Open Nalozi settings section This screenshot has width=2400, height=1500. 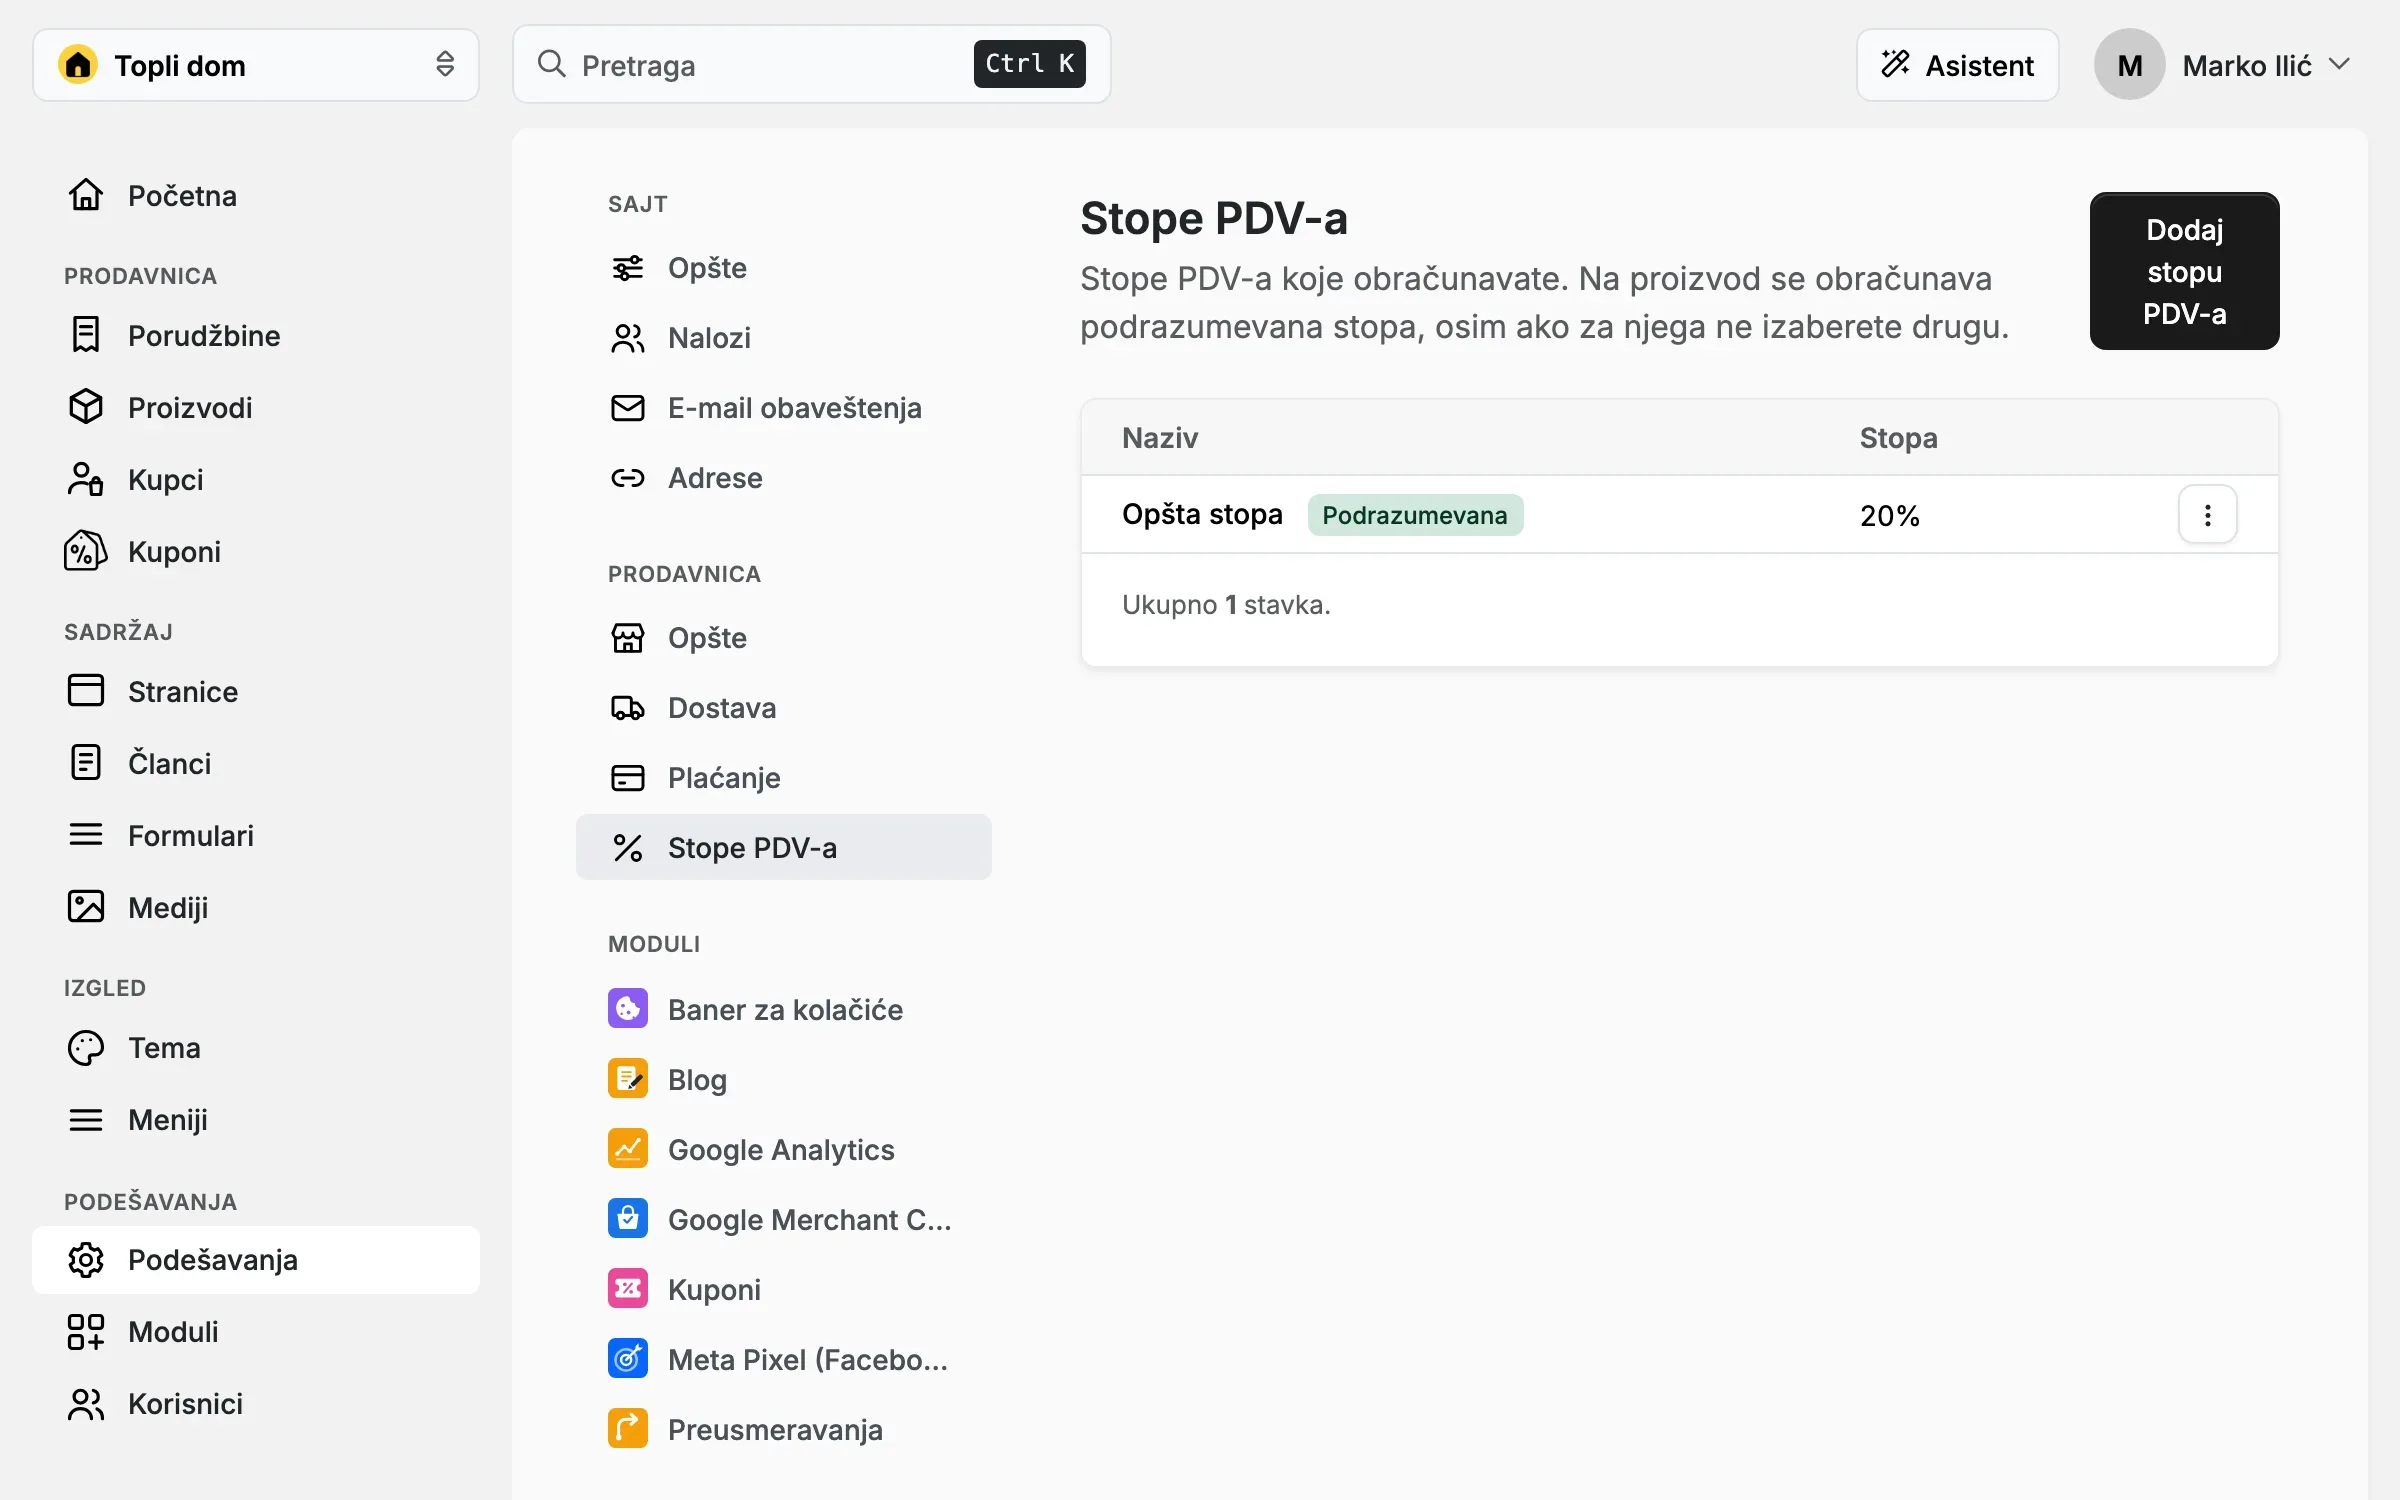[x=784, y=338]
